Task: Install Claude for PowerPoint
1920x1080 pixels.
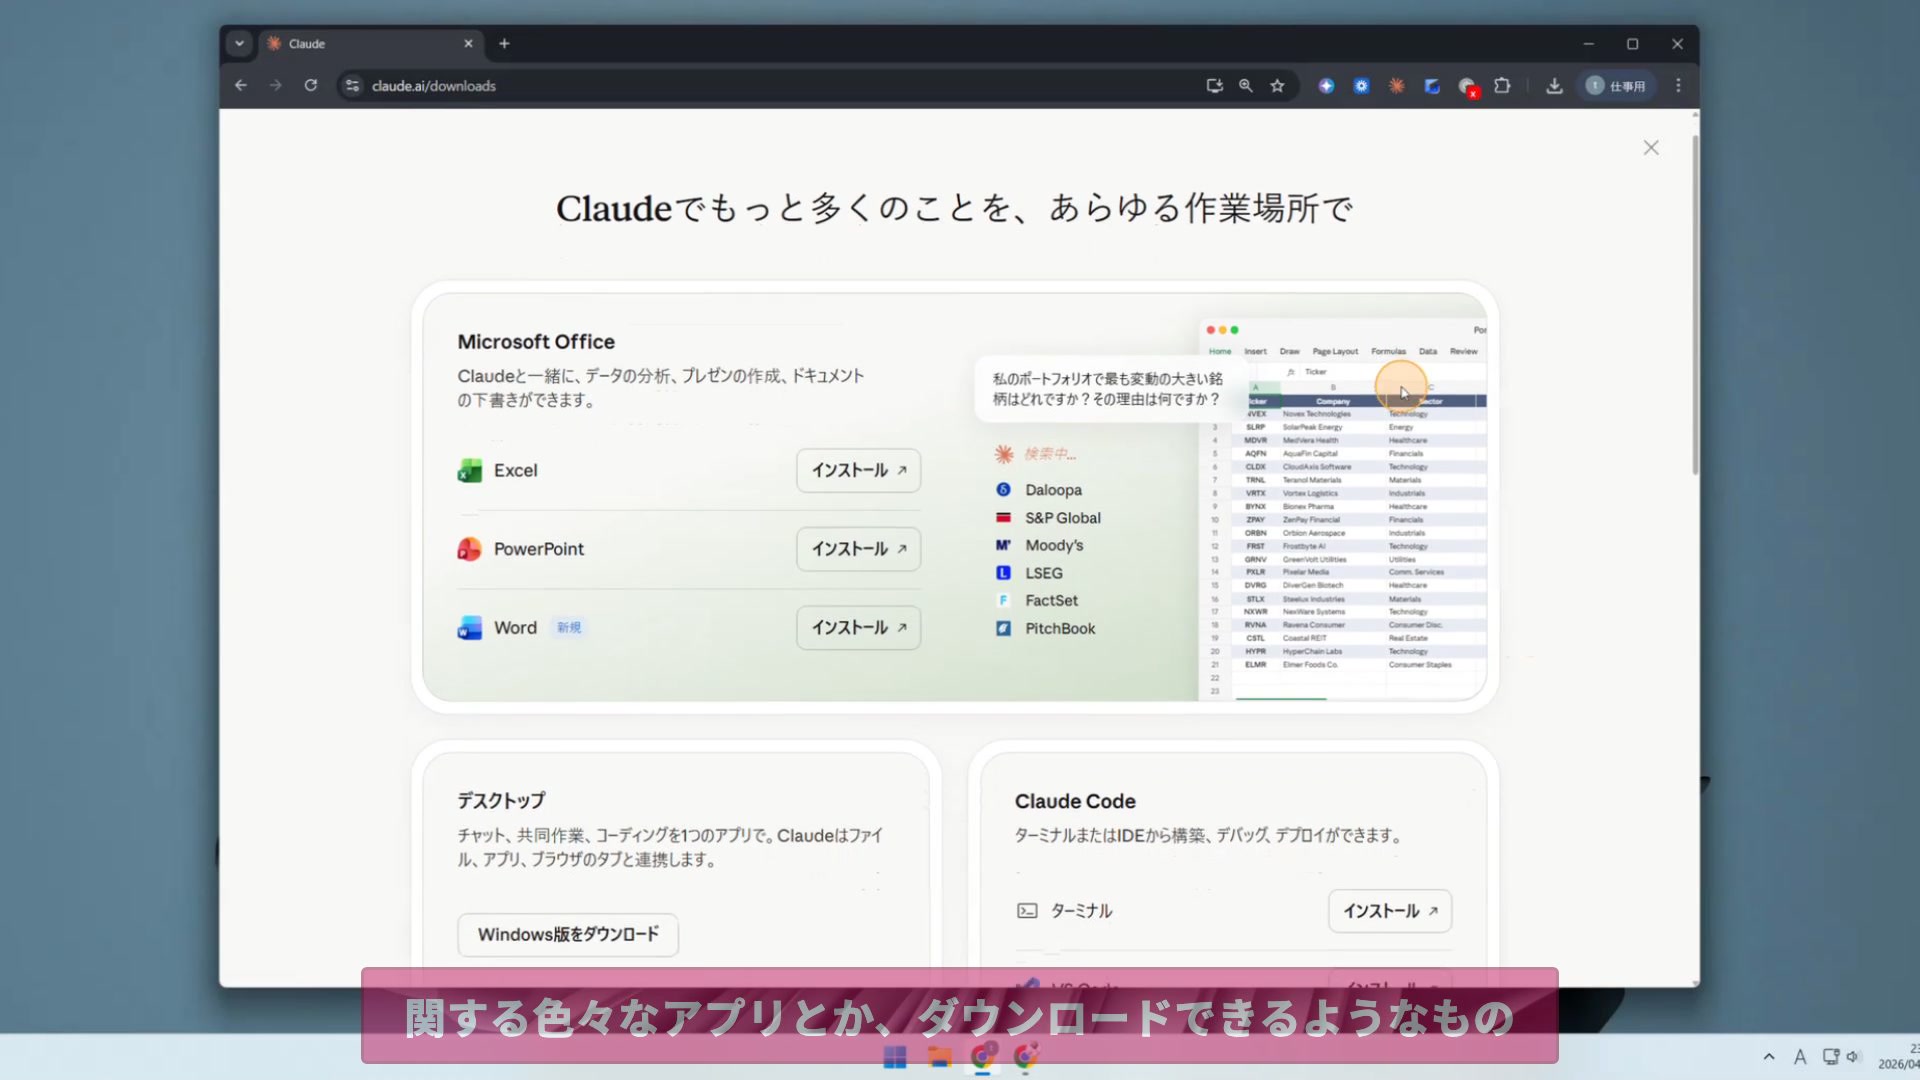Action: 858,549
